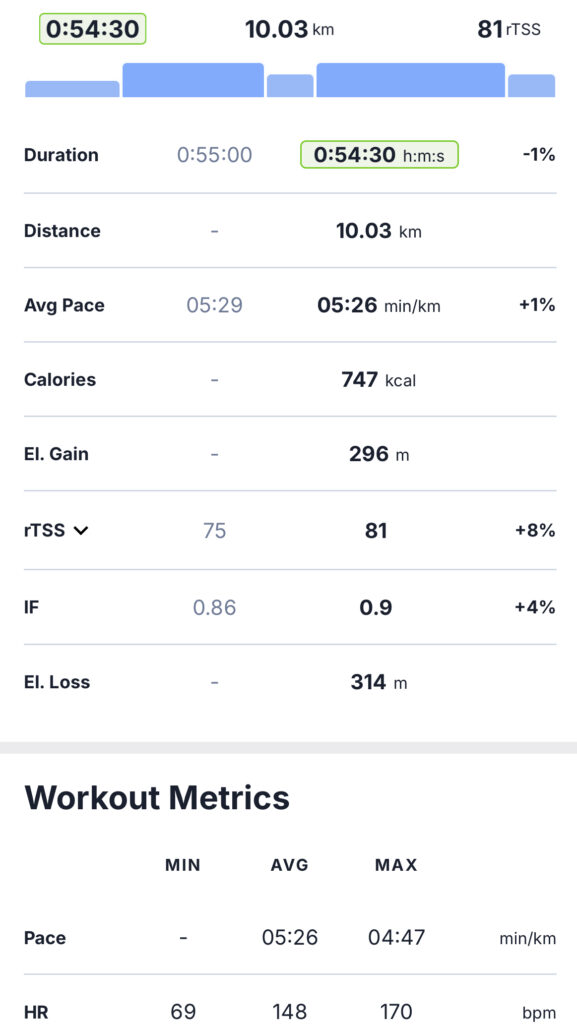The width and height of the screenshot is (577, 1024).
Task: Tap the 747 kcal Calories value
Action: 379,379
